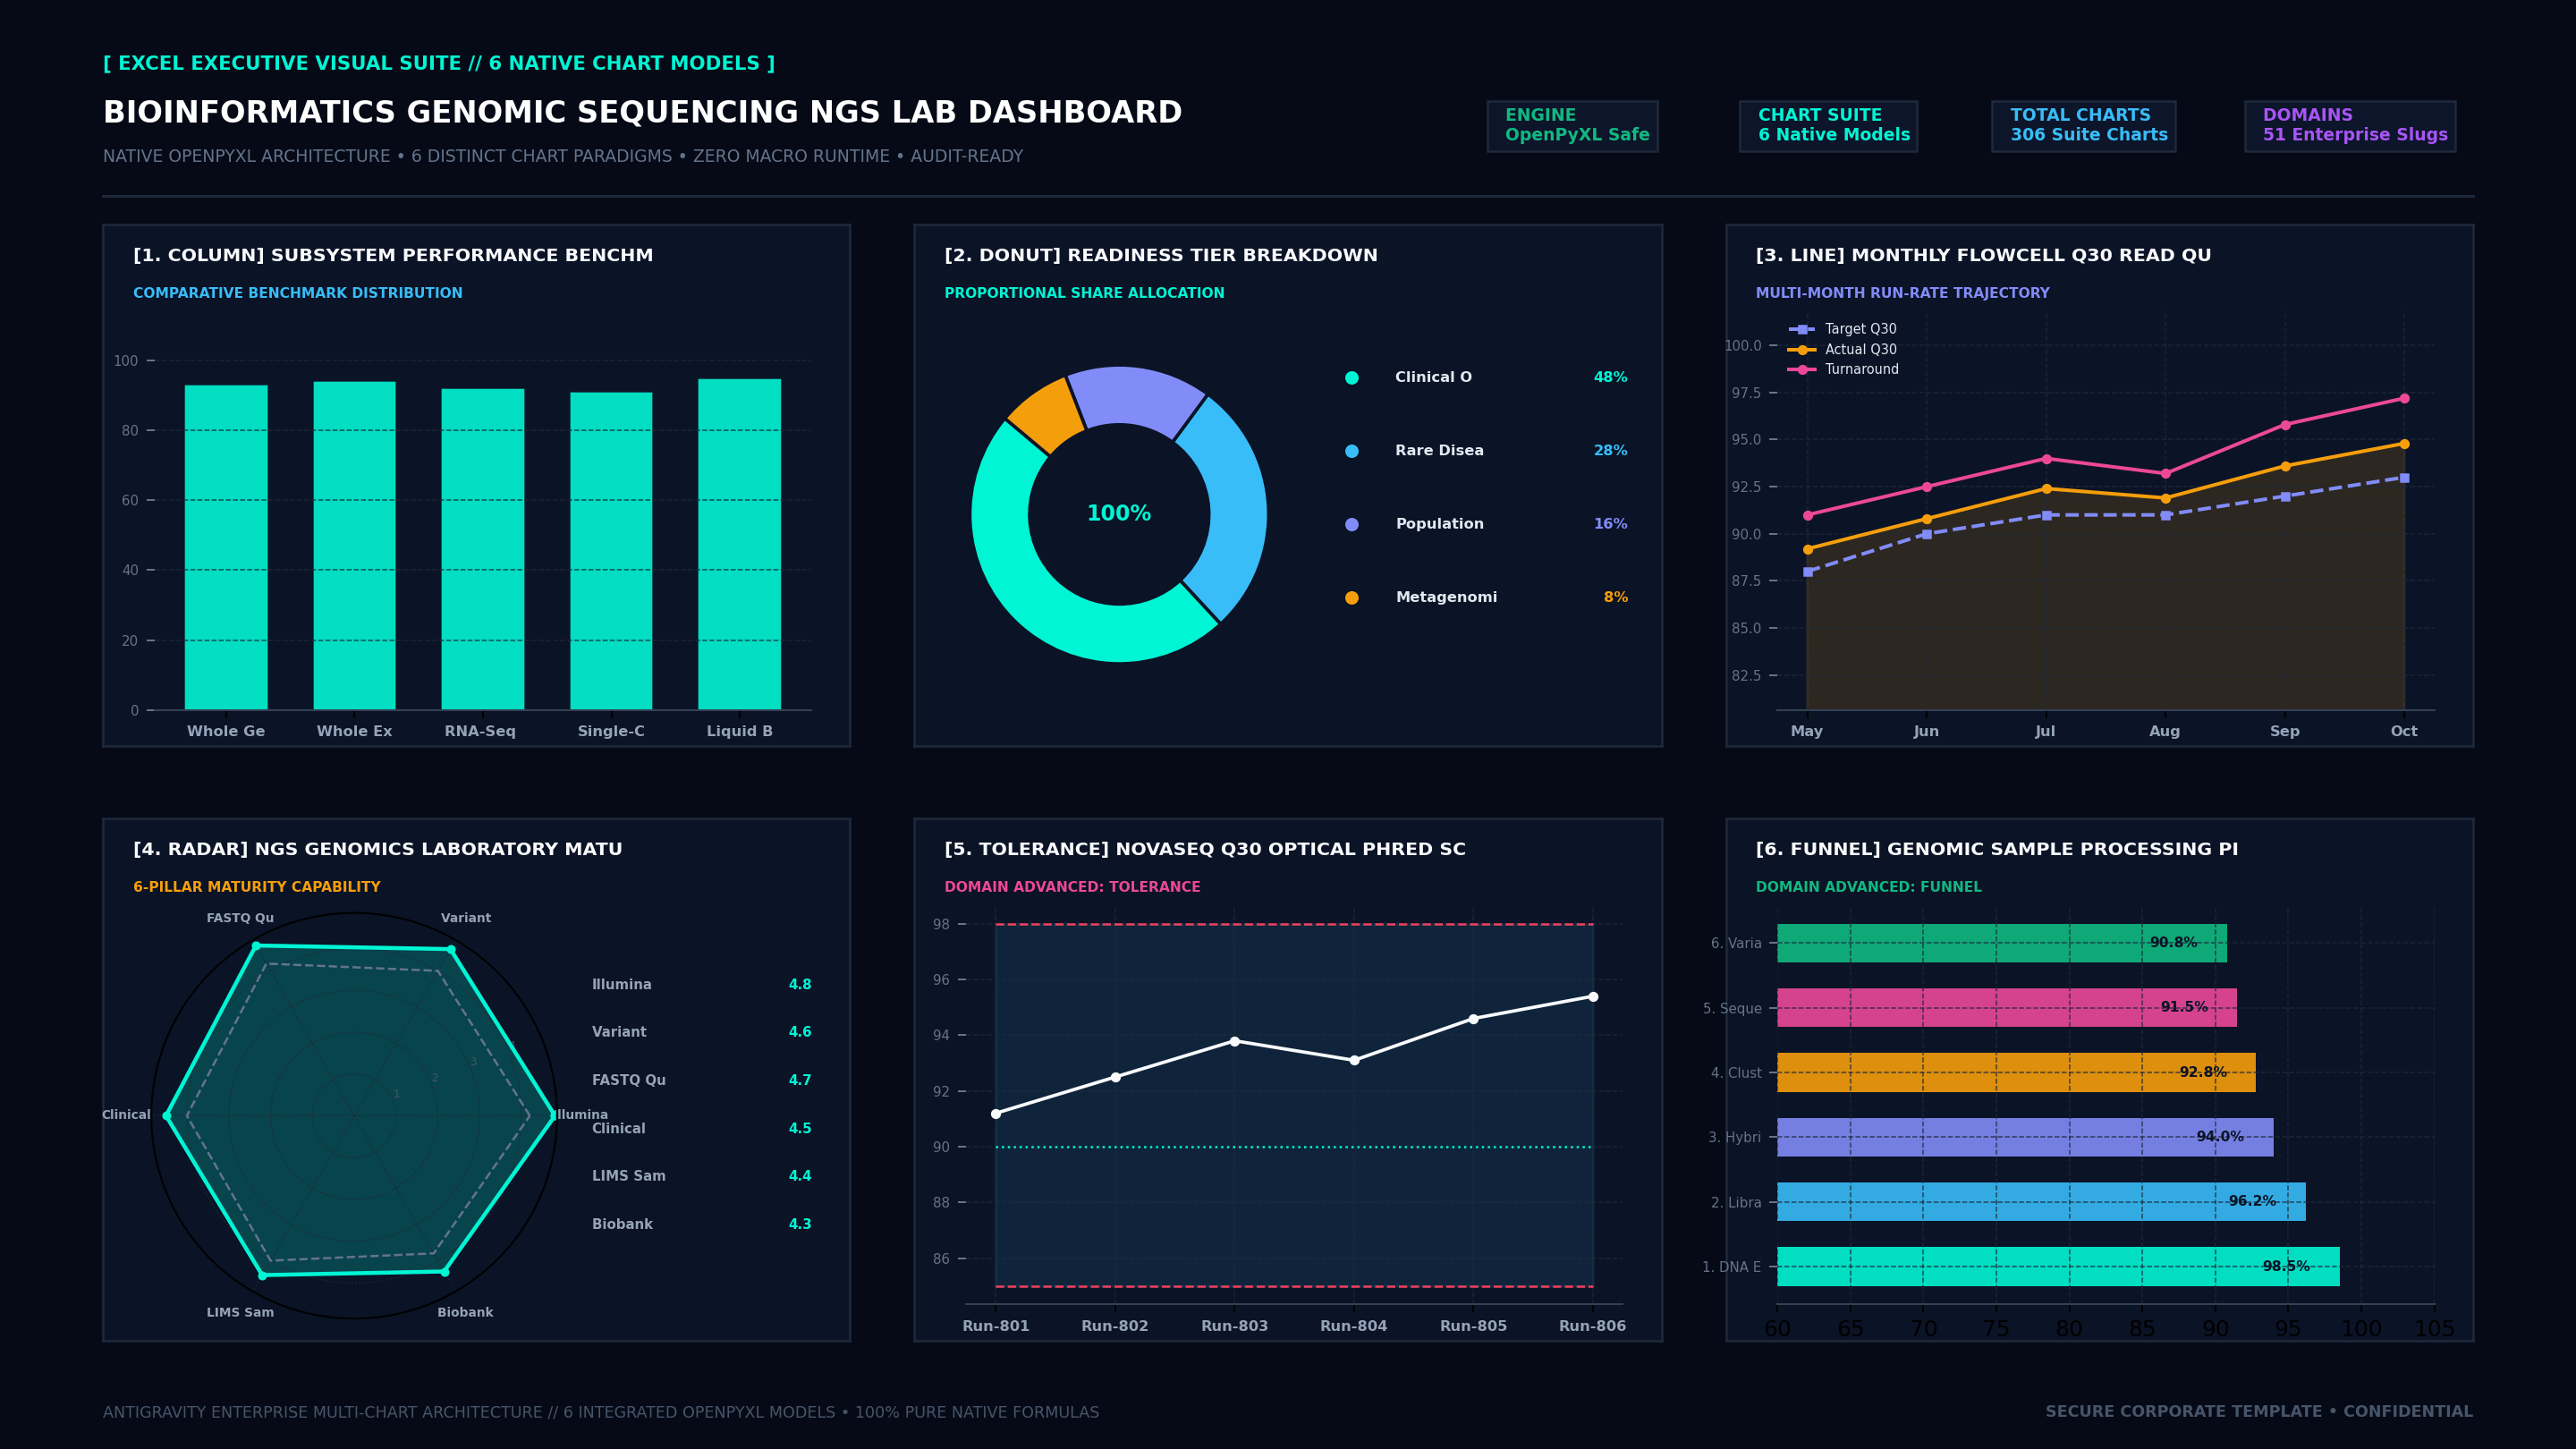The image size is (2576, 1449).
Task: Select the LIMS Sam 4.4 score row
Action: (x=702, y=1176)
